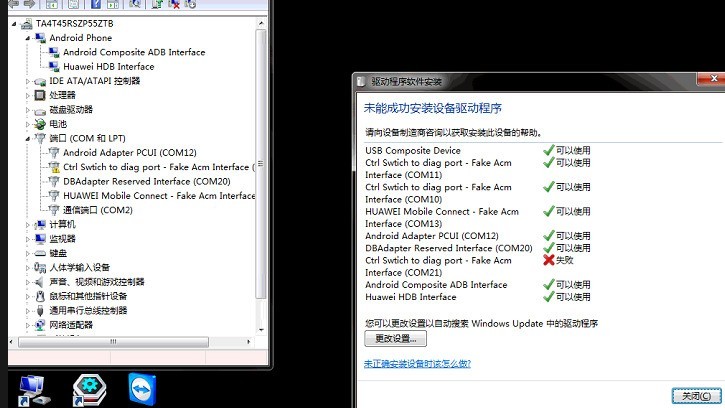Click the 通用串行总线控制器 USB icon

click(40, 310)
